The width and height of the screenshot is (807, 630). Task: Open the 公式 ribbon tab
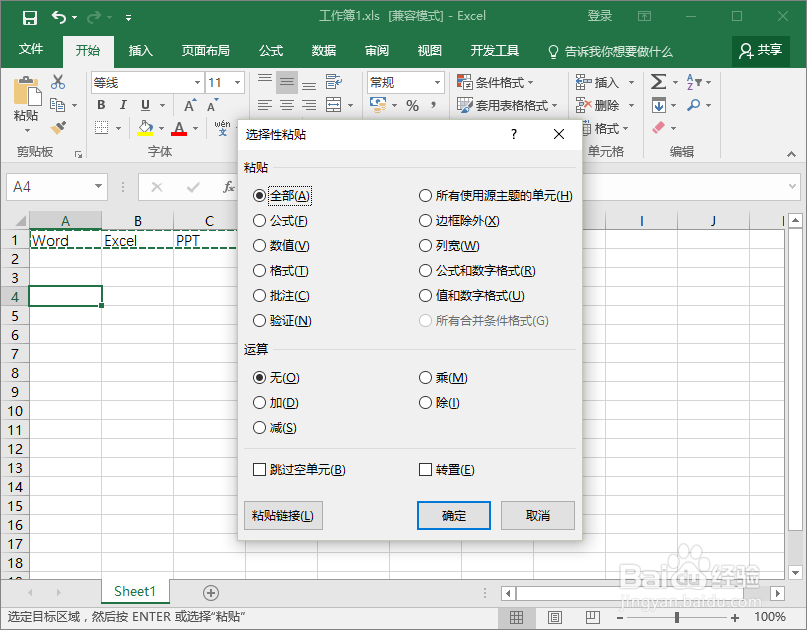(271, 50)
